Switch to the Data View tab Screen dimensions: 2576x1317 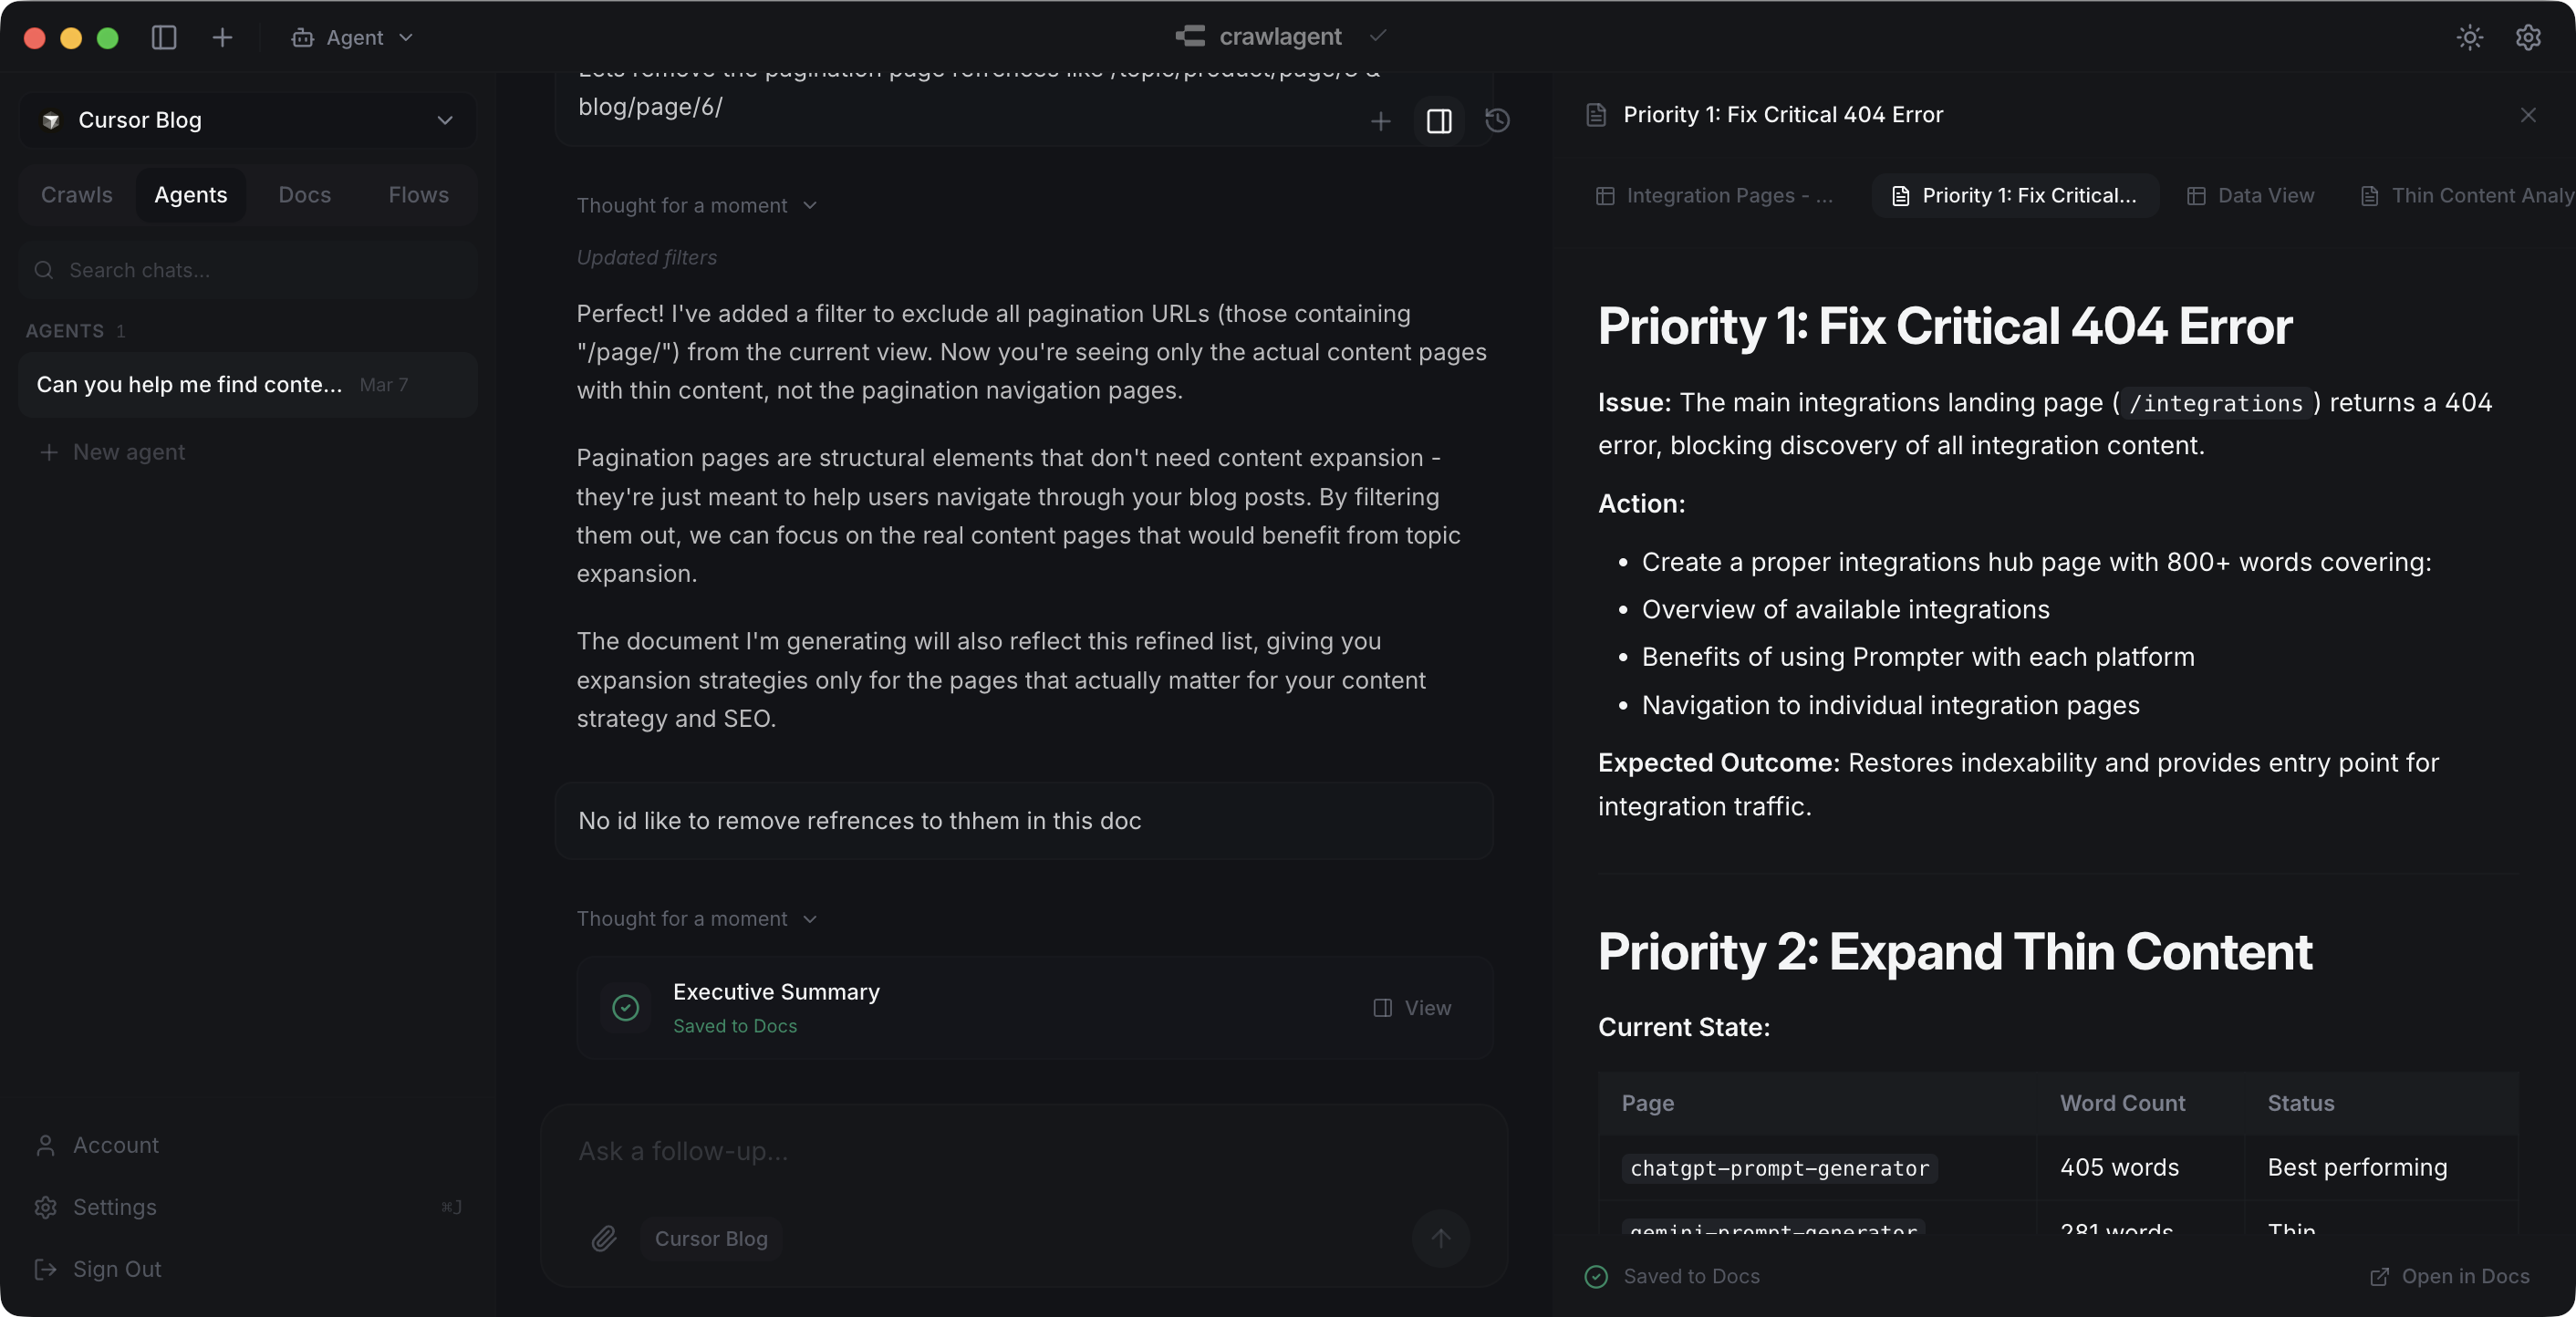click(2251, 195)
